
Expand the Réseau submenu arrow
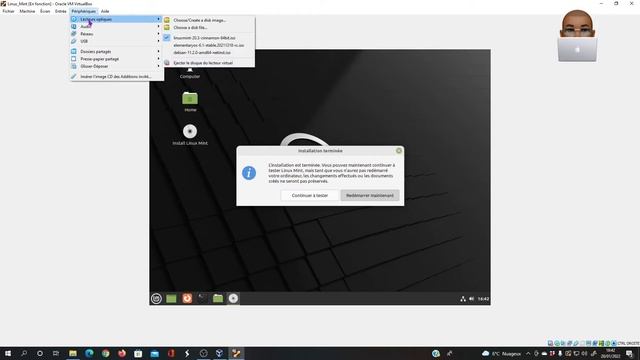click(x=158, y=34)
